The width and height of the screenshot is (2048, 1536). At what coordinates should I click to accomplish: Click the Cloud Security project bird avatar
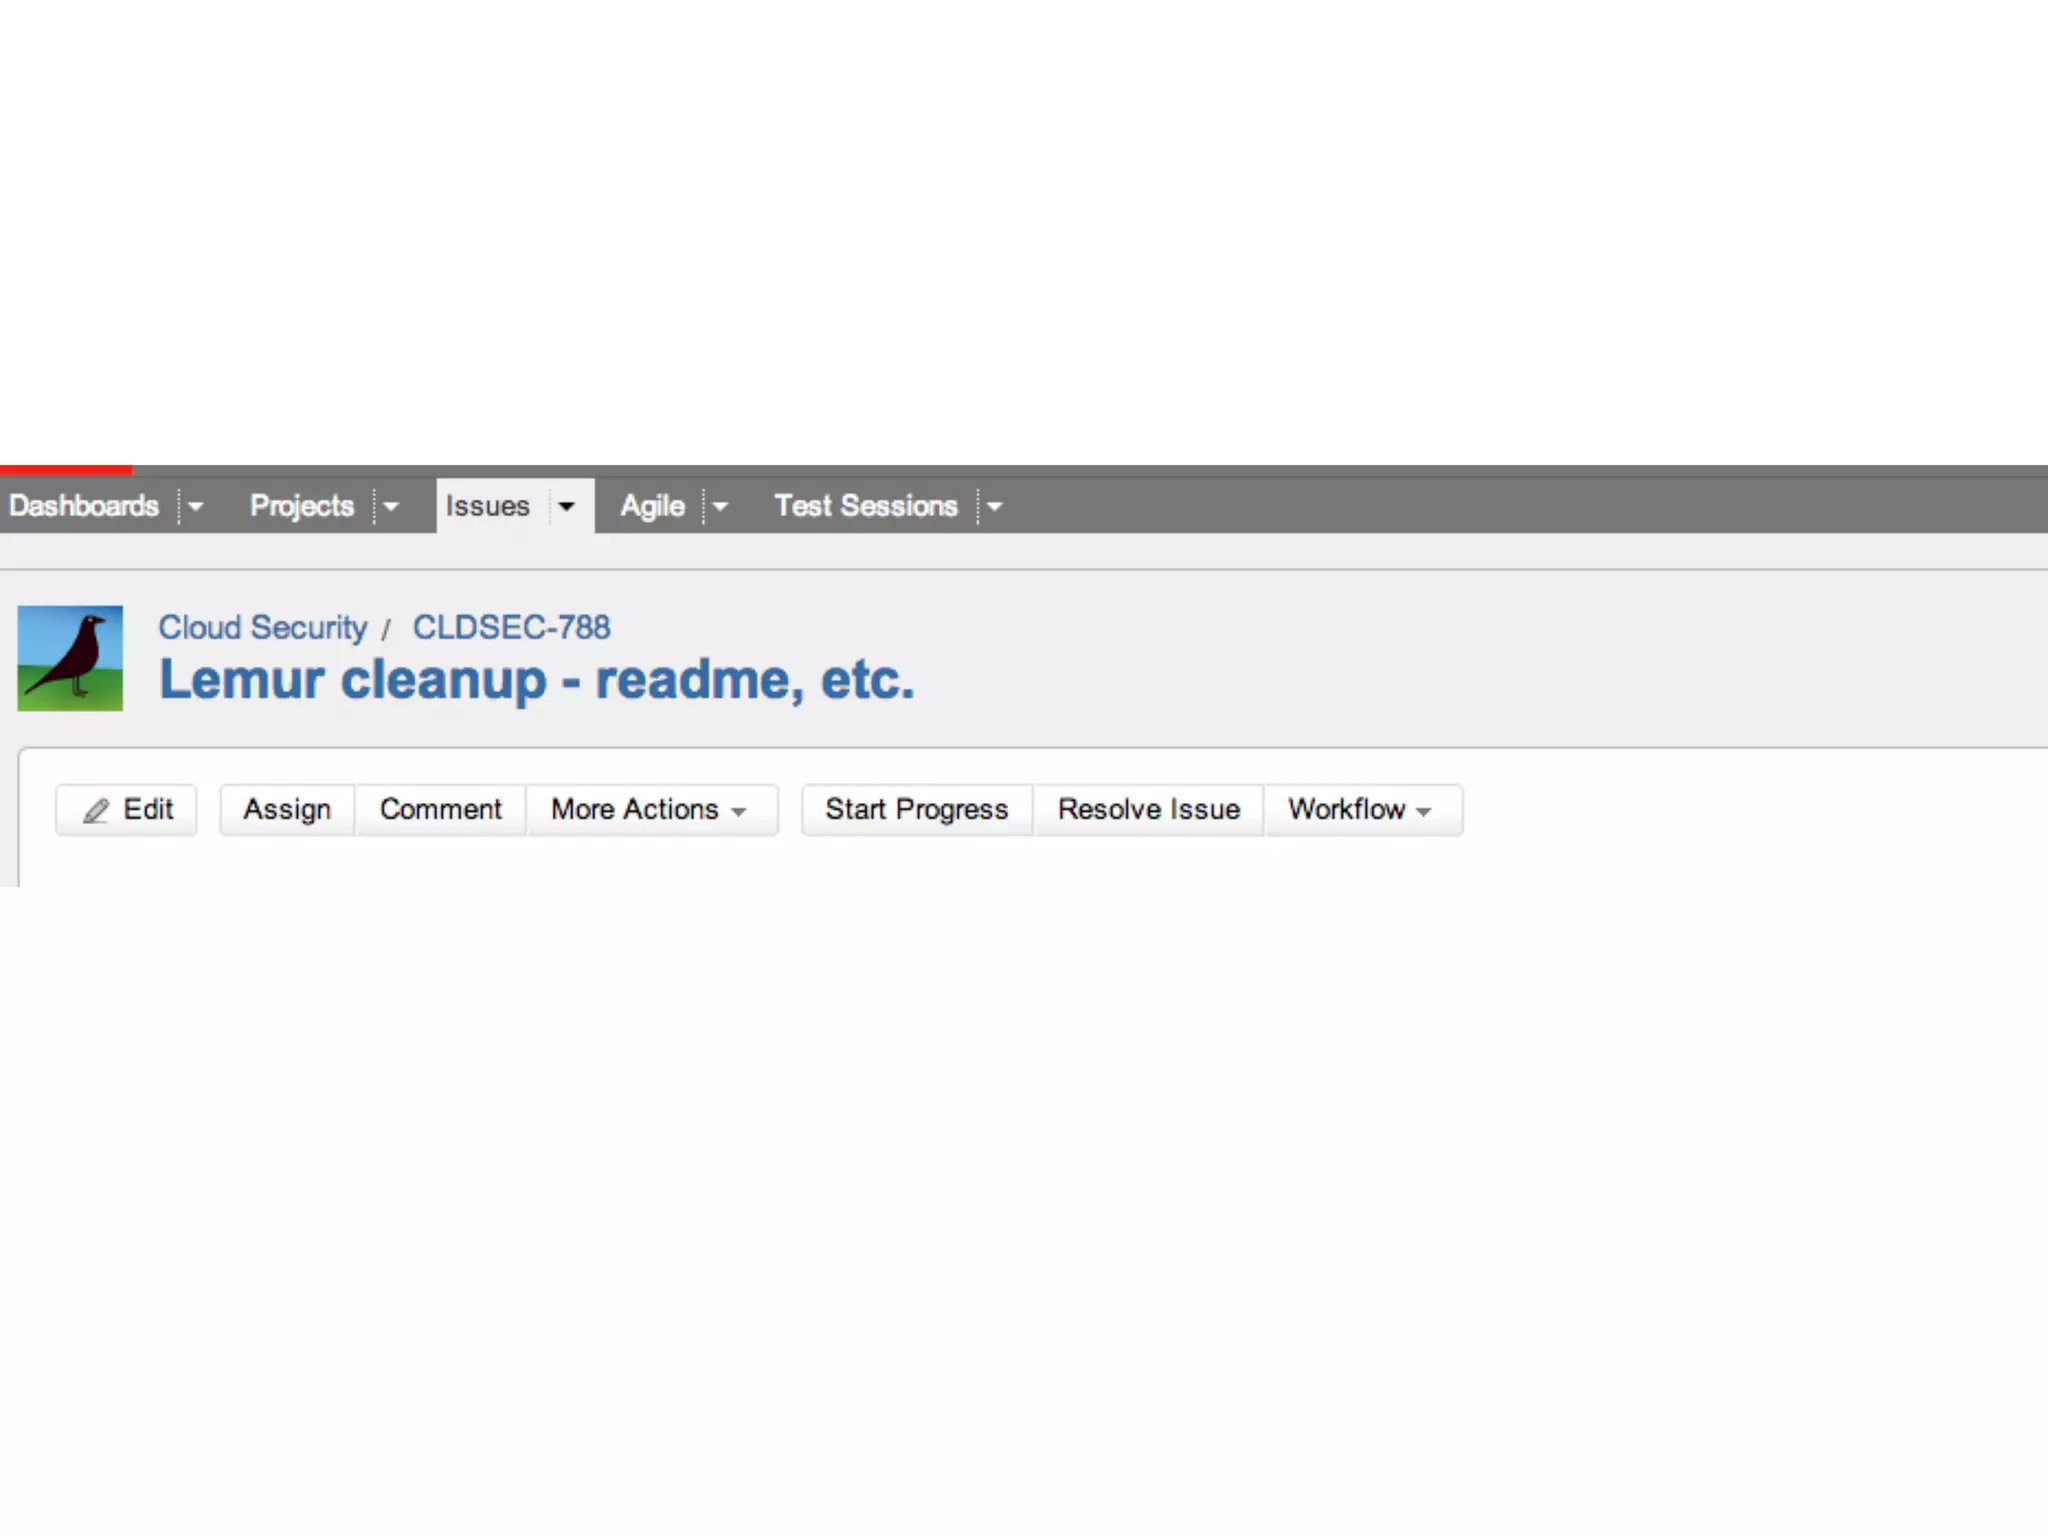(70, 658)
